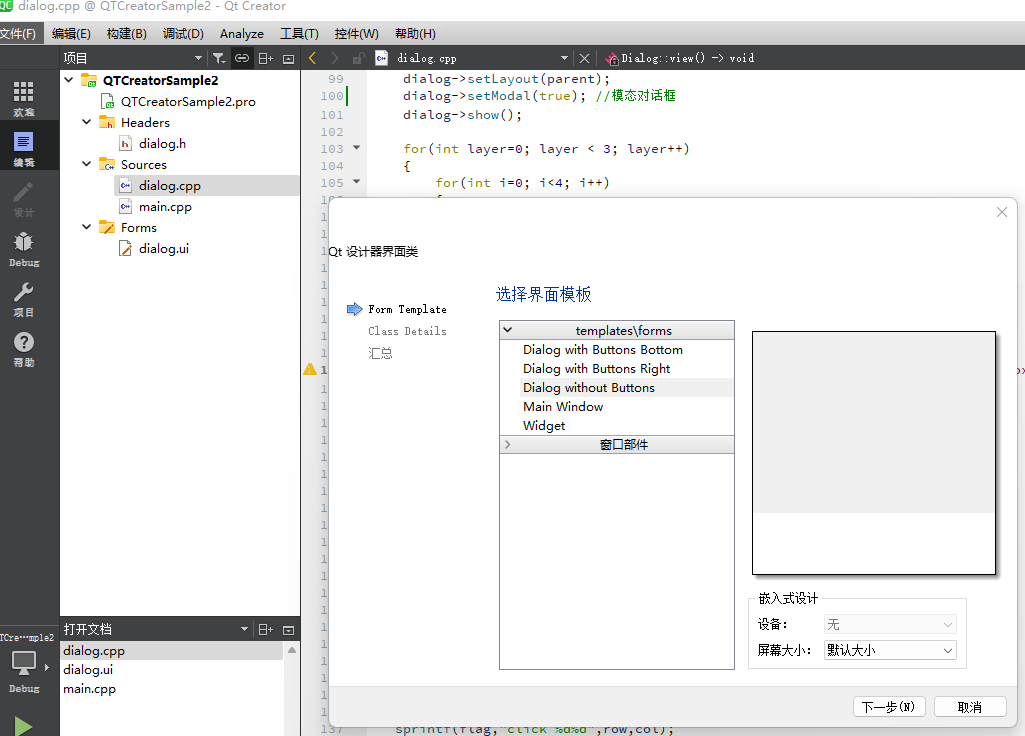Screen dimensions: 1025x736
Task: Click the filter tree funnel icon
Action: (219, 58)
